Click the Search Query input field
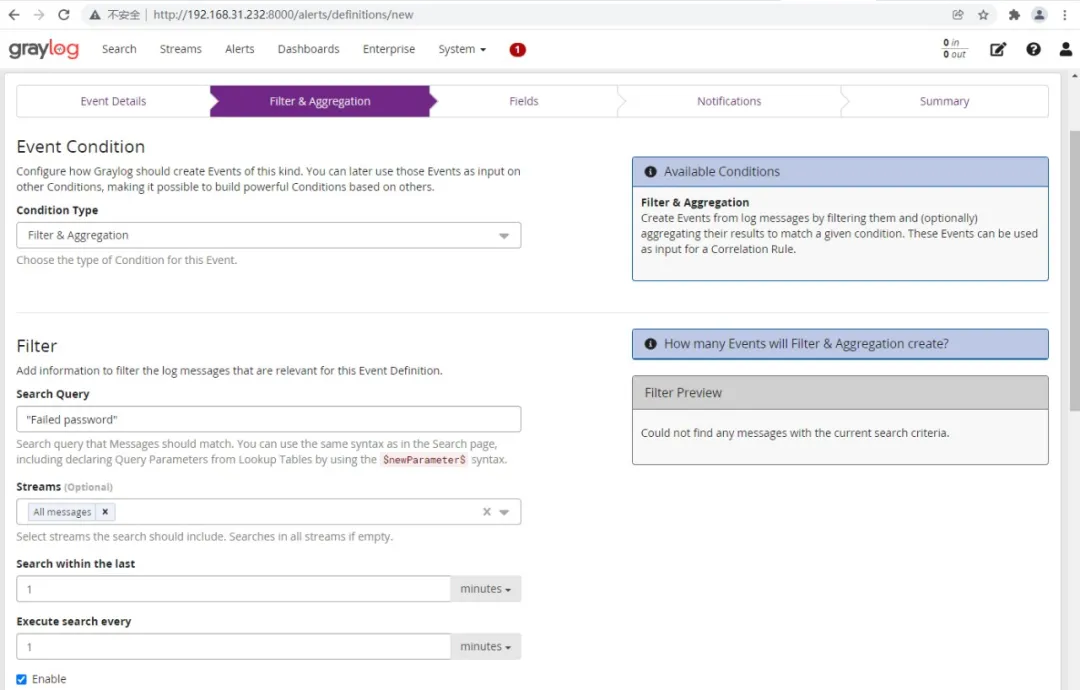 268,419
